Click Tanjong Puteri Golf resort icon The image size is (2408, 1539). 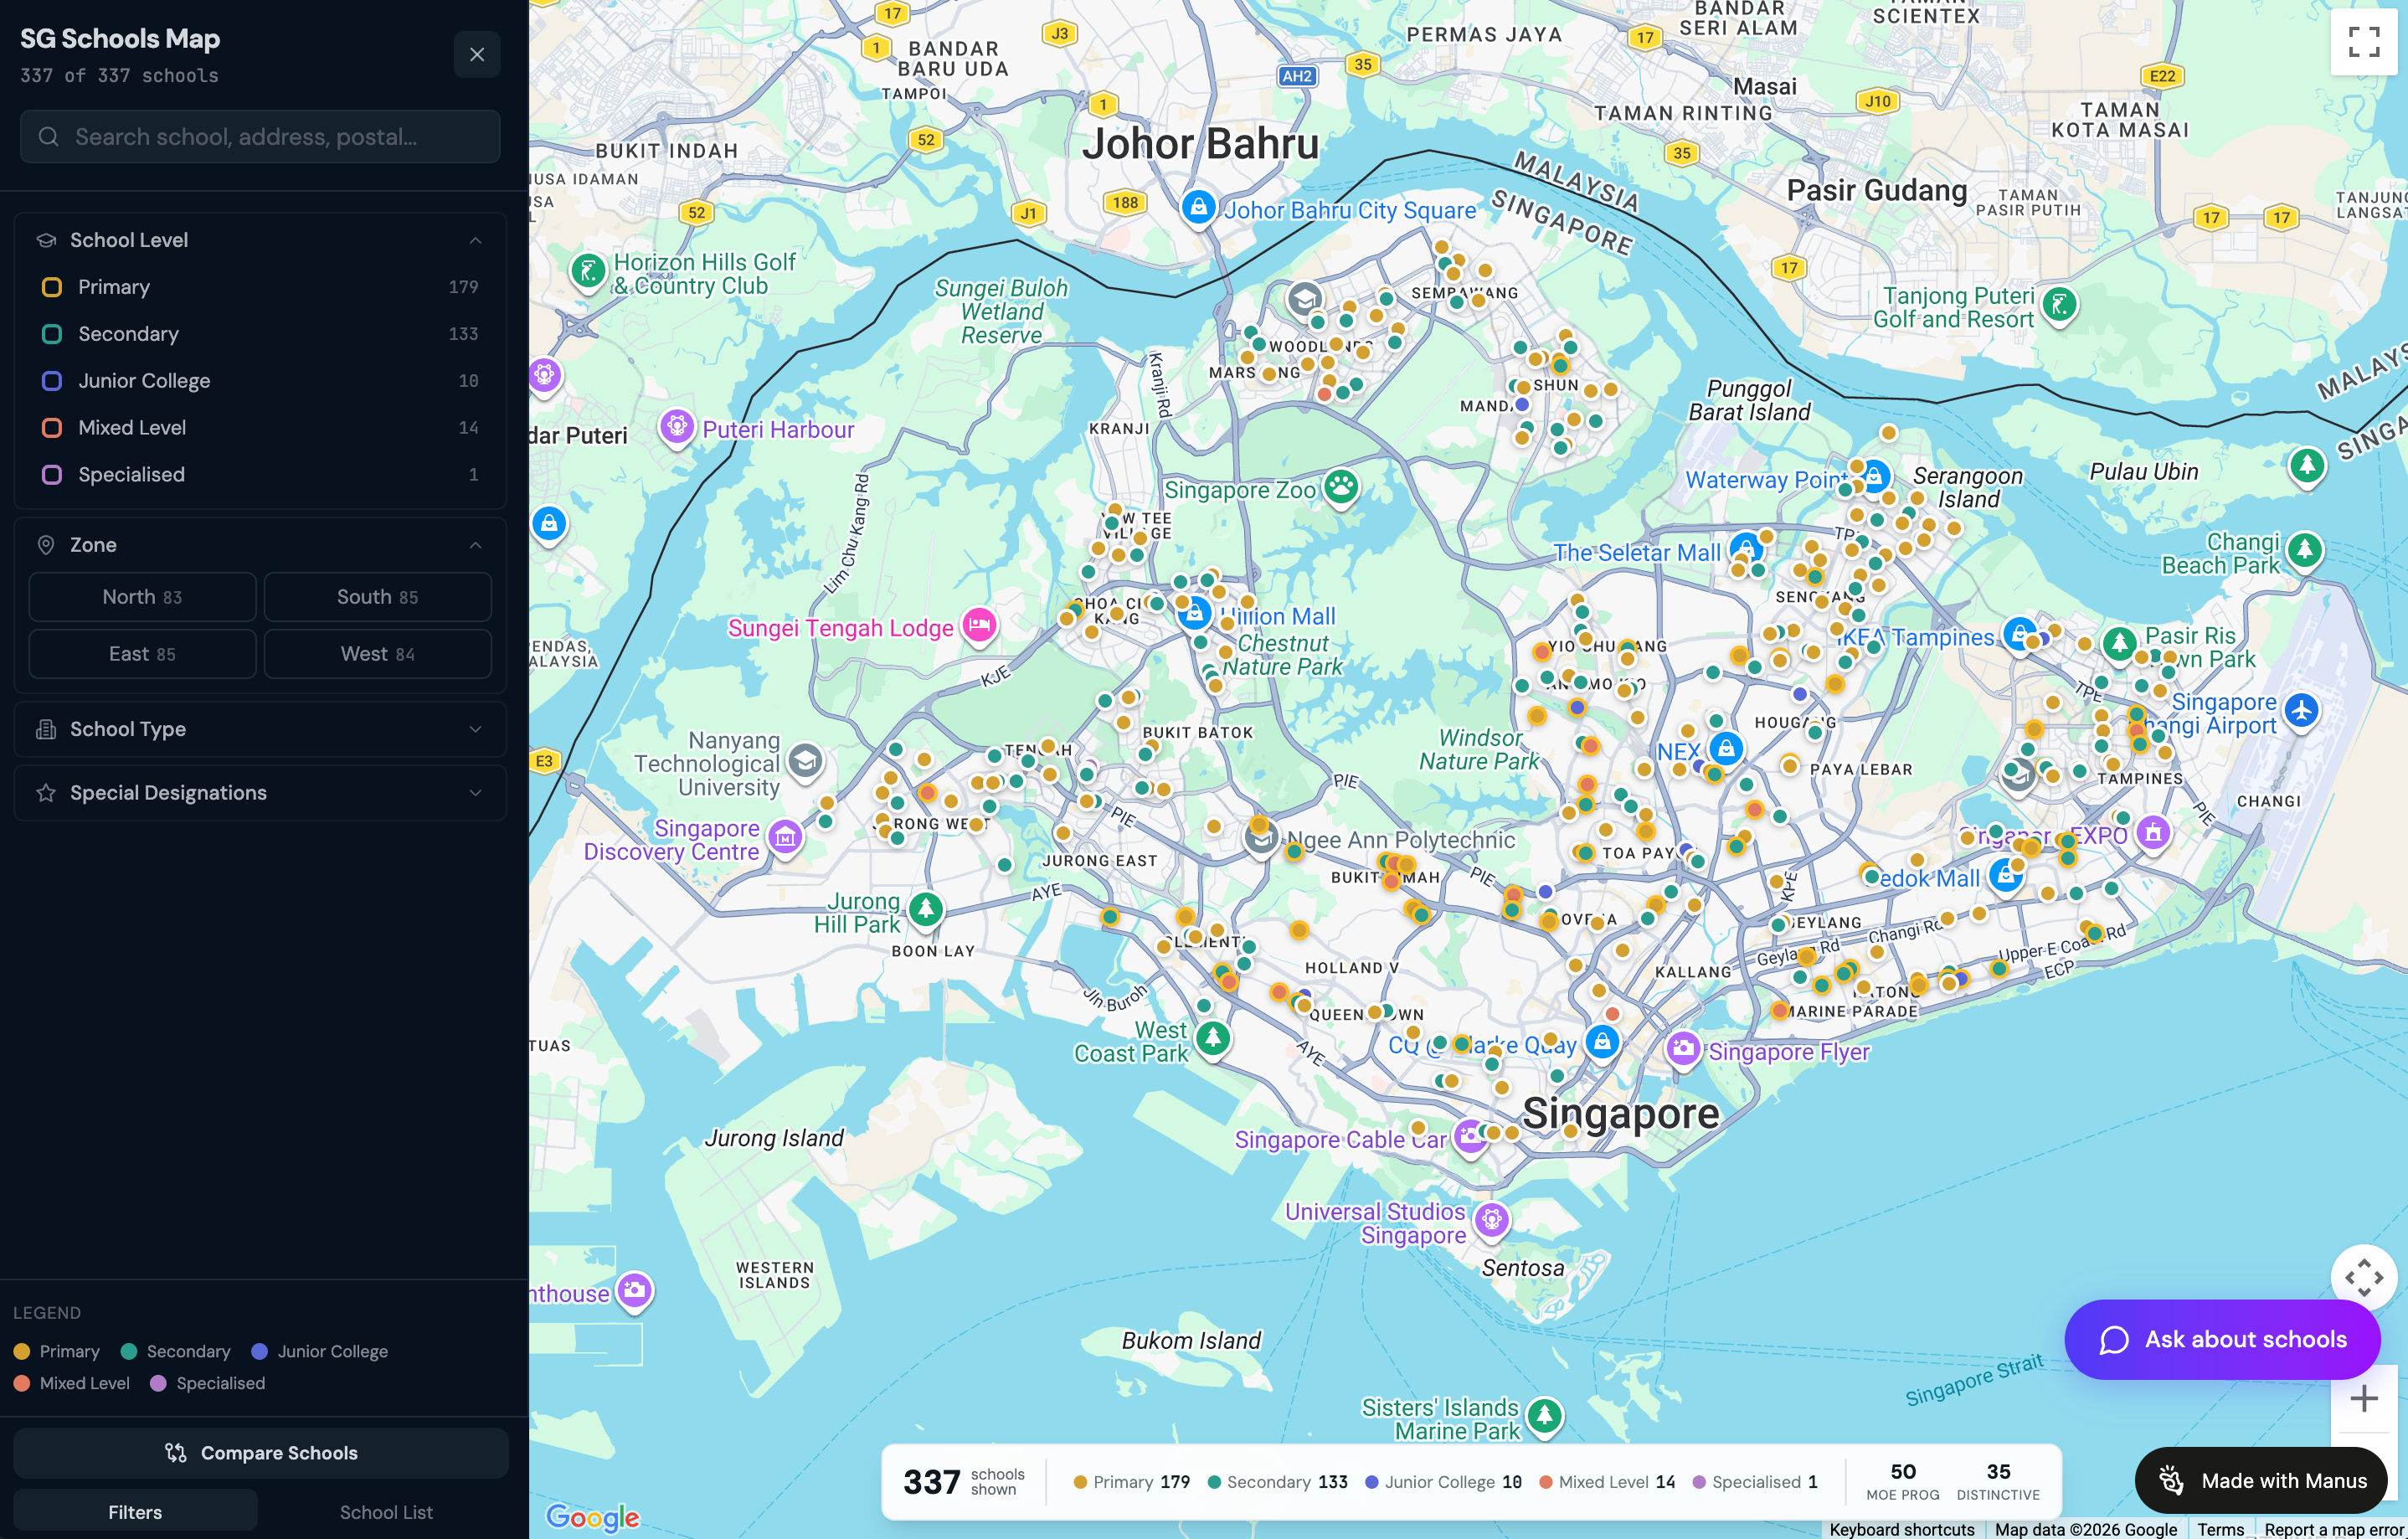click(x=2059, y=304)
